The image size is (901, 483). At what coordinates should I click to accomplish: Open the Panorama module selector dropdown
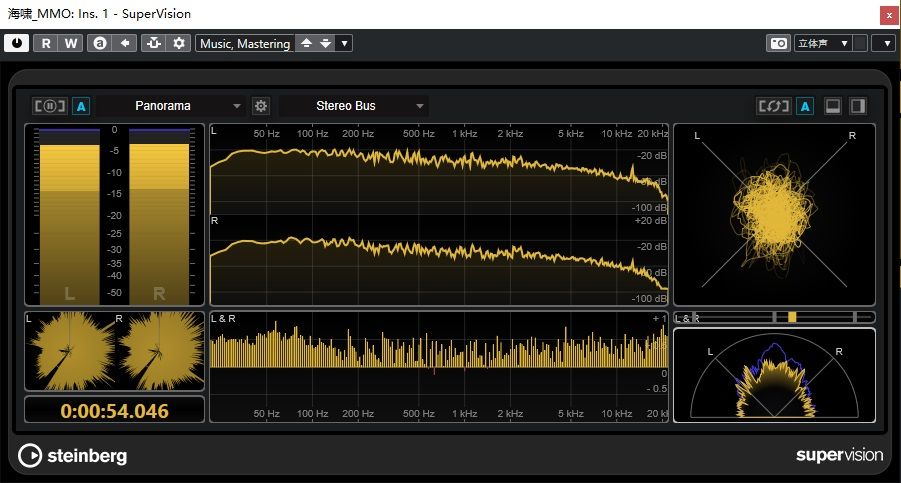pyautogui.click(x=171, y=106)
